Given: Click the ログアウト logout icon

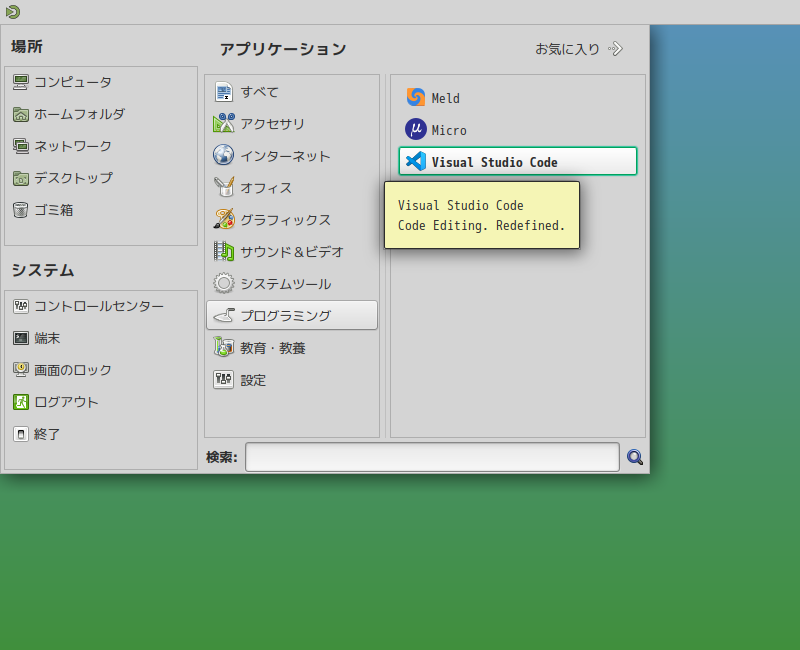Looking at the screenshot, I should point(20,402).
